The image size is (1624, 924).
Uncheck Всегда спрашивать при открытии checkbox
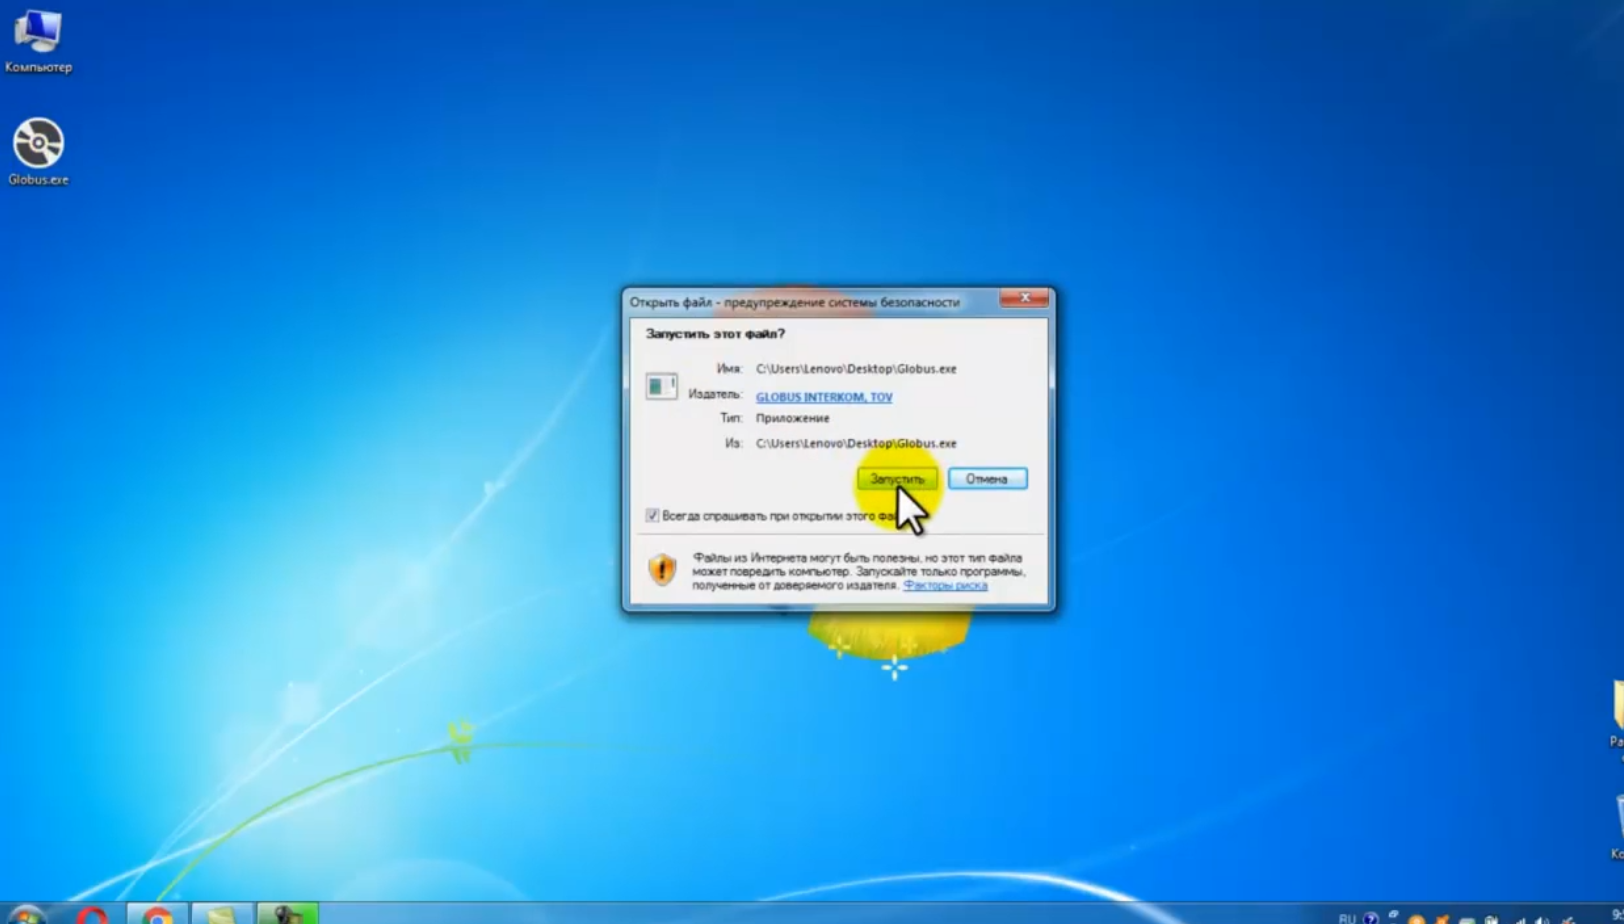[x=652, y=516]
